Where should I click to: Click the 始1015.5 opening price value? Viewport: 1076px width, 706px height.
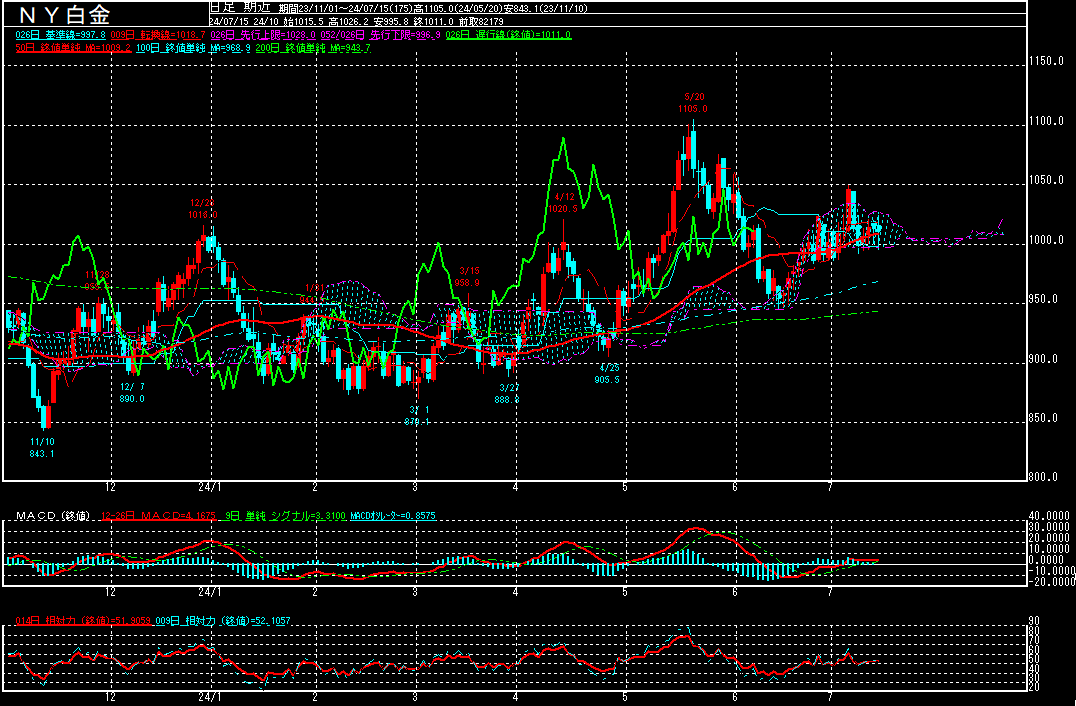click(303, 21)
